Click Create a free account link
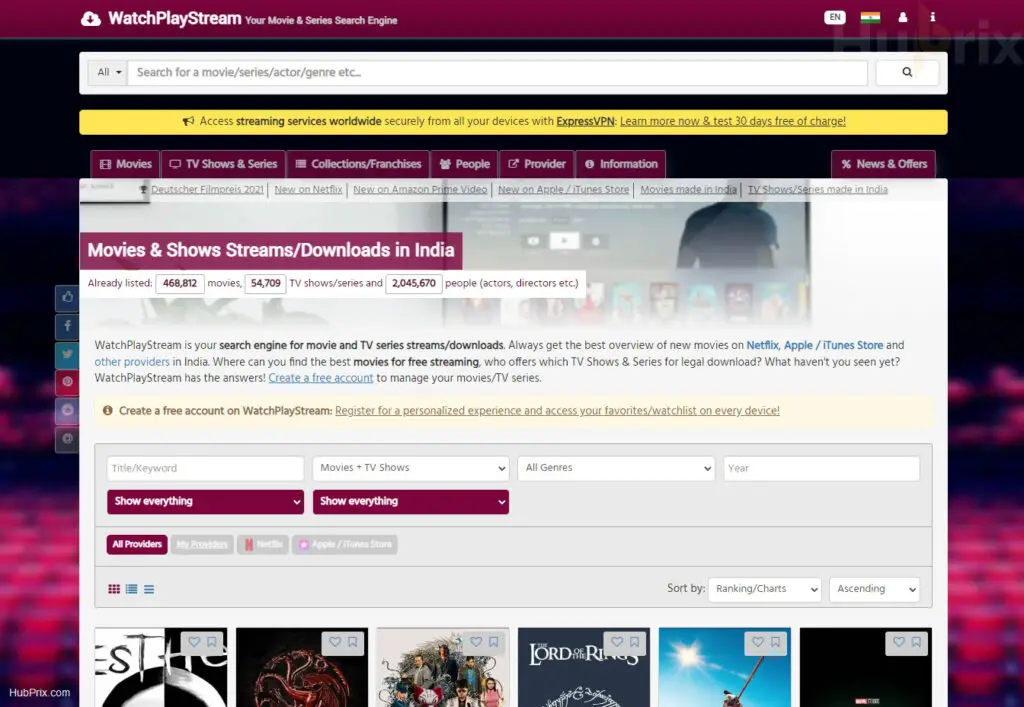Image resolution: width=1024 pixels, height=707 pixels. pyautogui.click(x=321, y=378)
